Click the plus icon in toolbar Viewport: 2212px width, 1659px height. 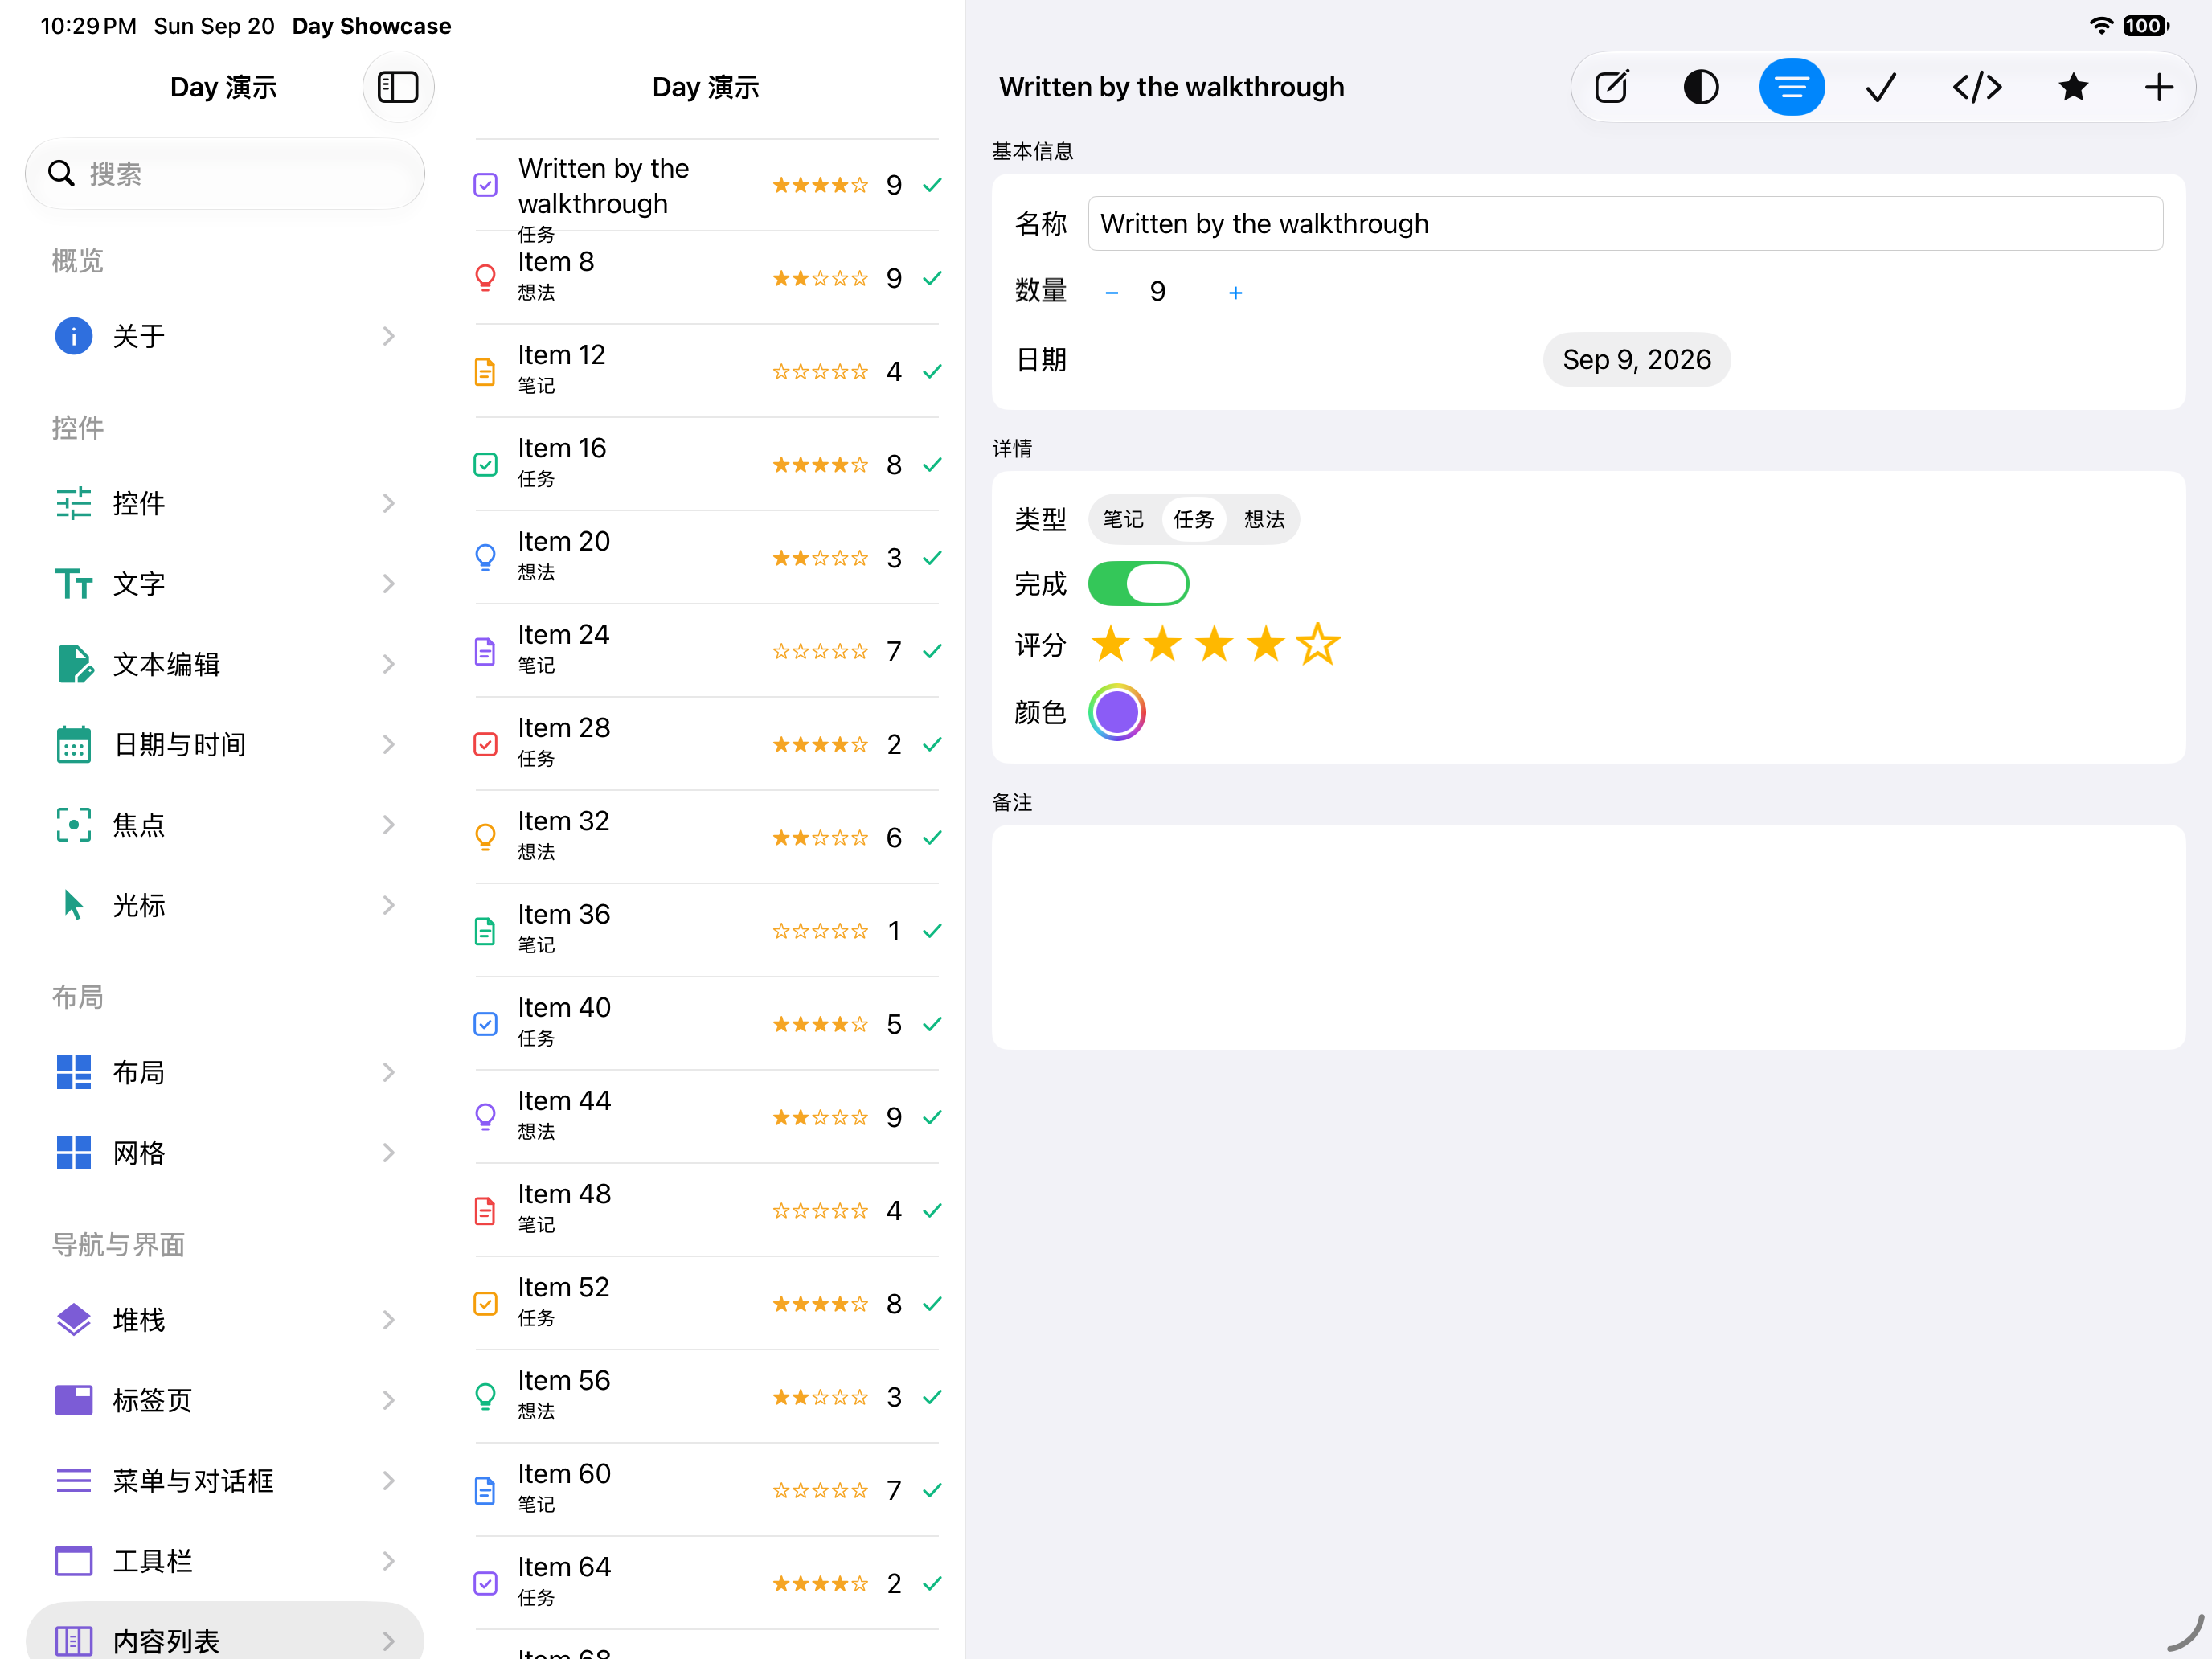pyautogui.click(x=2159, y=87)
